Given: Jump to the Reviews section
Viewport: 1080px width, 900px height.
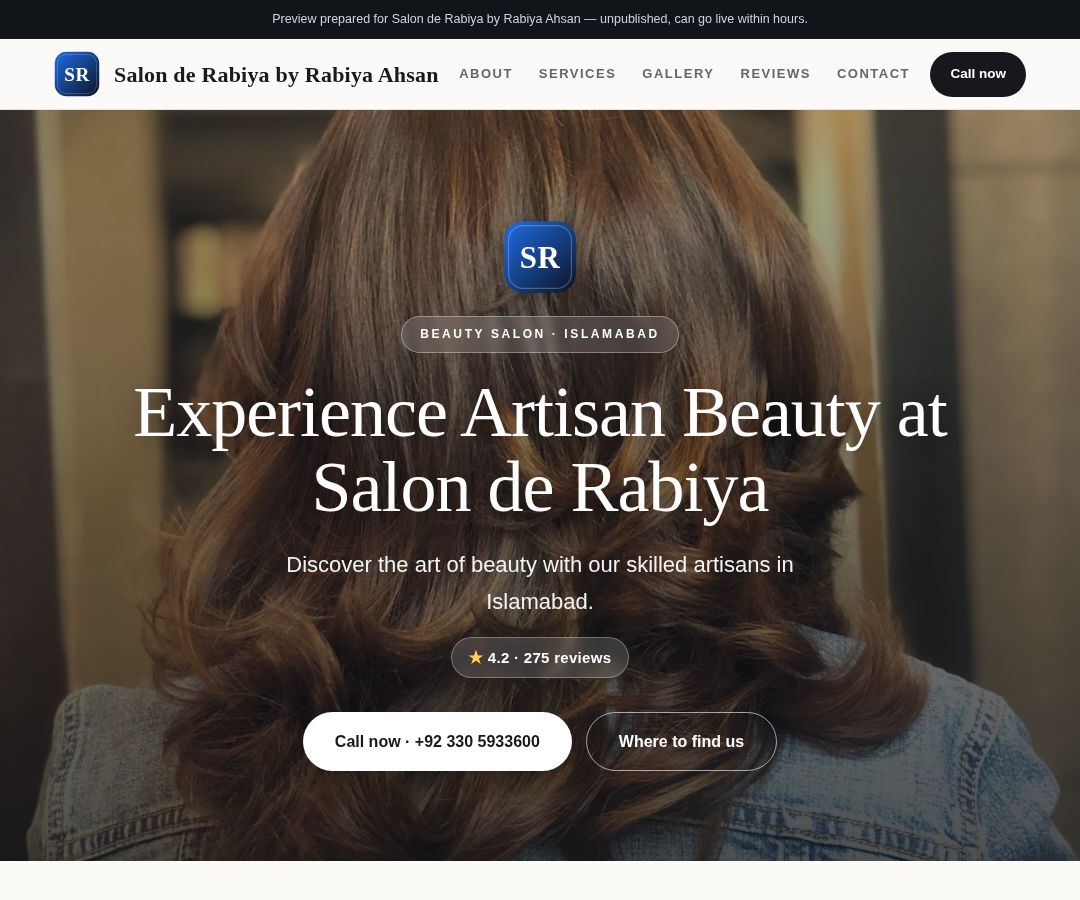Looking at the screenshot, I should 775,74.
